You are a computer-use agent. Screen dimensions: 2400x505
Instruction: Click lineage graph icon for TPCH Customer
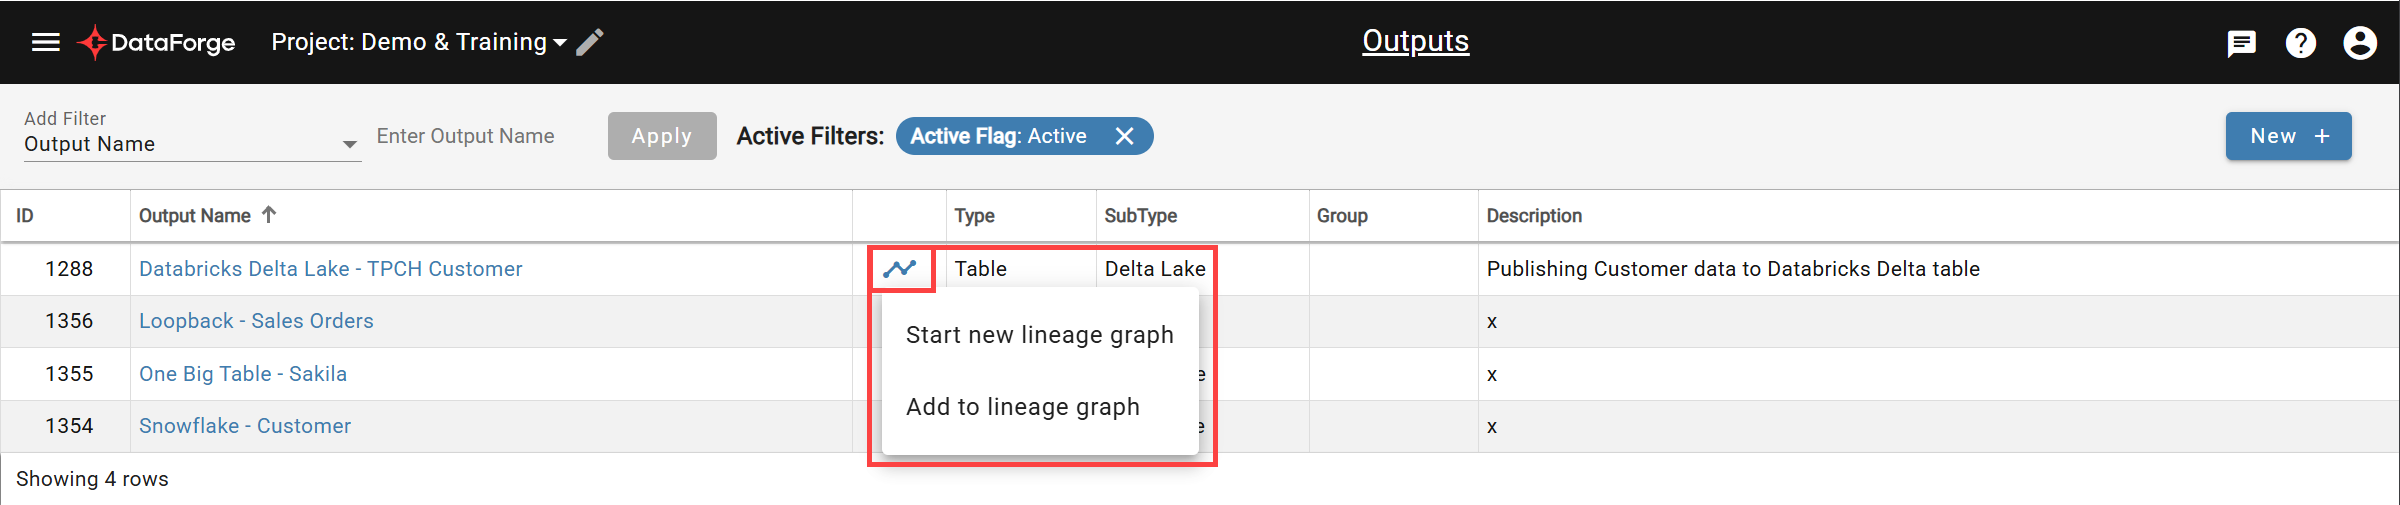click(900, 268)
